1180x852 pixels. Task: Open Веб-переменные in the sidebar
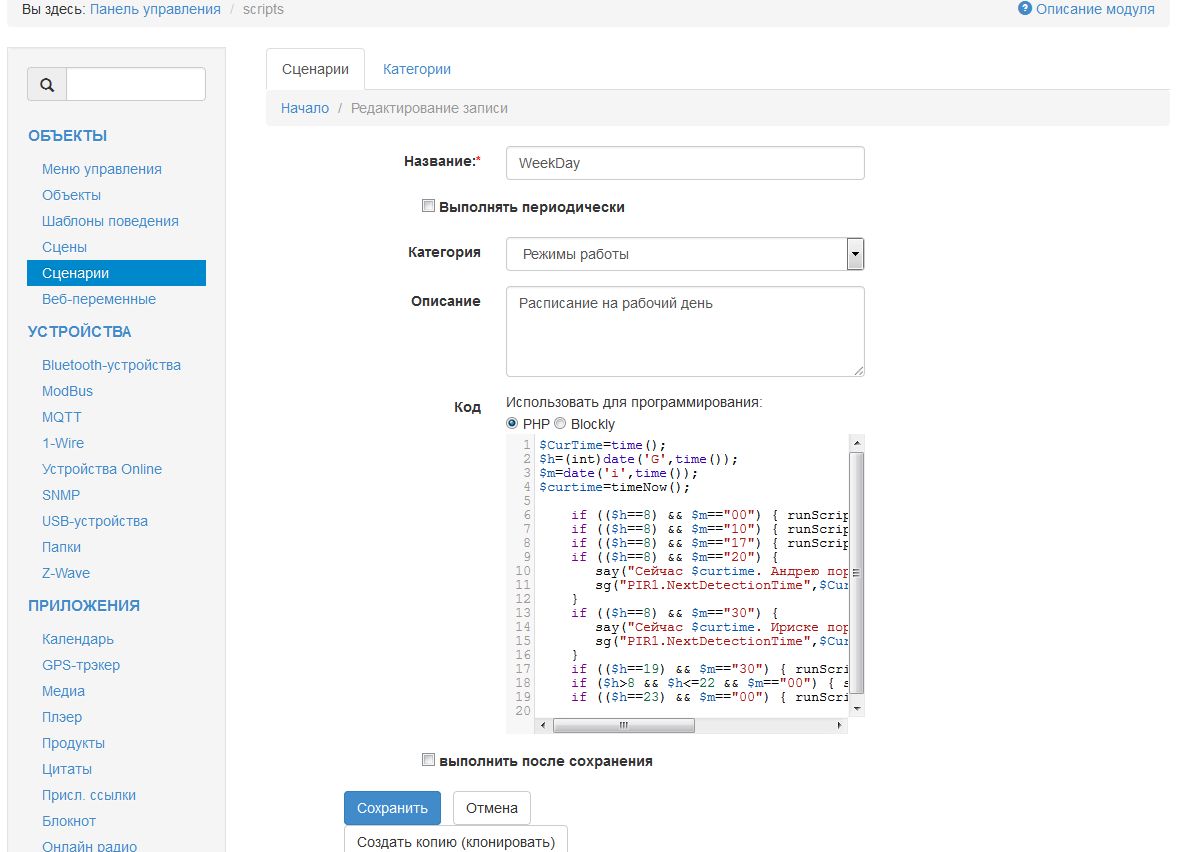pos(99,299)
